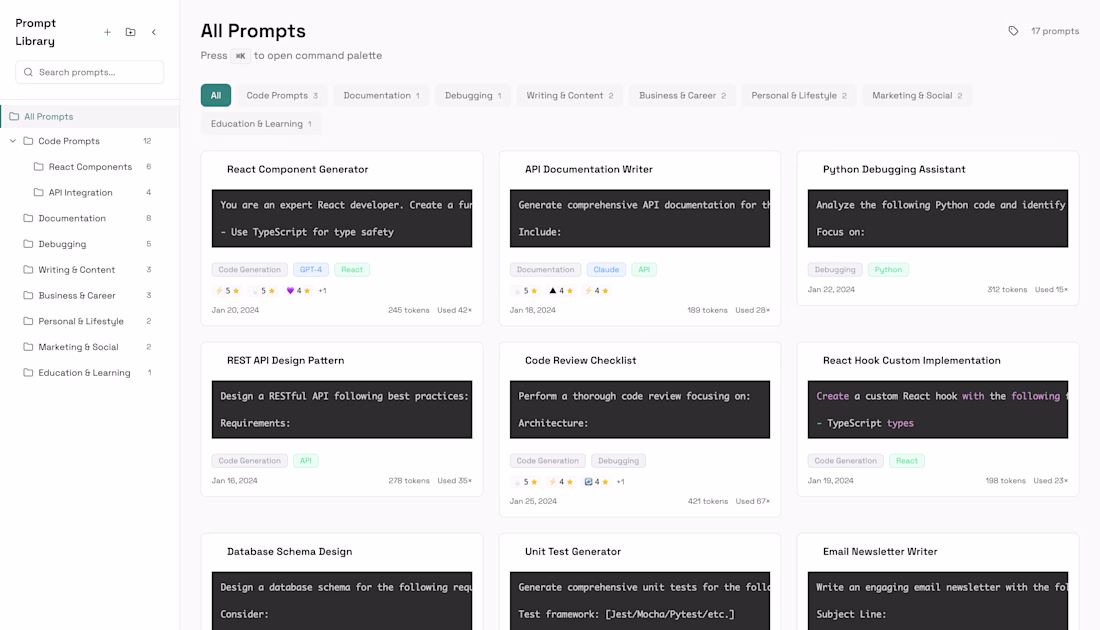This screenshot has height=630, width=1100.
Task: Collapse the sidebar using the left chevron
Action: [x=154, y=32]
